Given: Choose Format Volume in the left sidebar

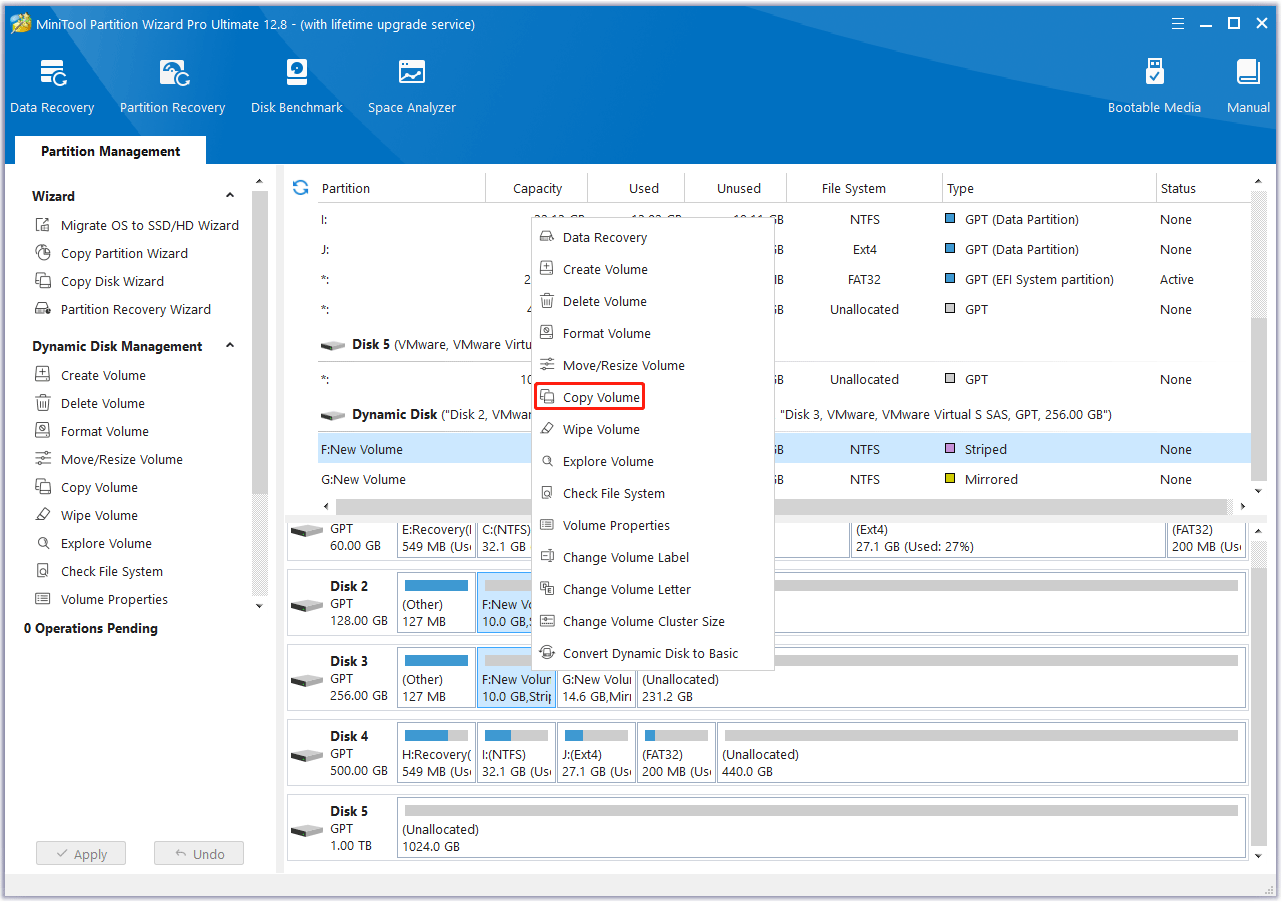Looking at the screenshot, I should (x=91, y=431).
